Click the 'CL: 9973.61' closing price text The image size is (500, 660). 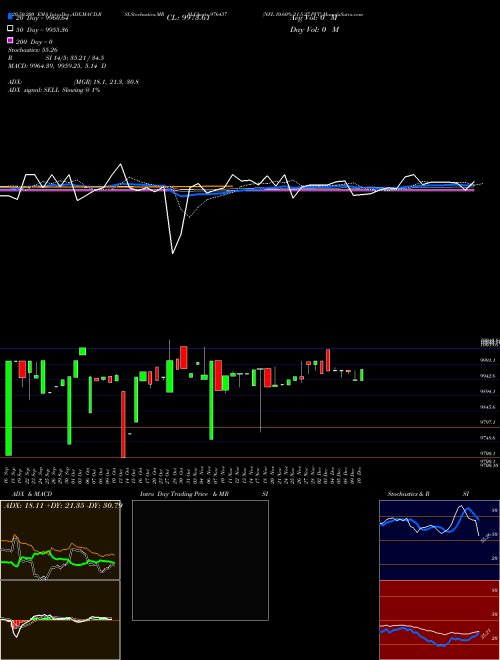pos(188,18)
